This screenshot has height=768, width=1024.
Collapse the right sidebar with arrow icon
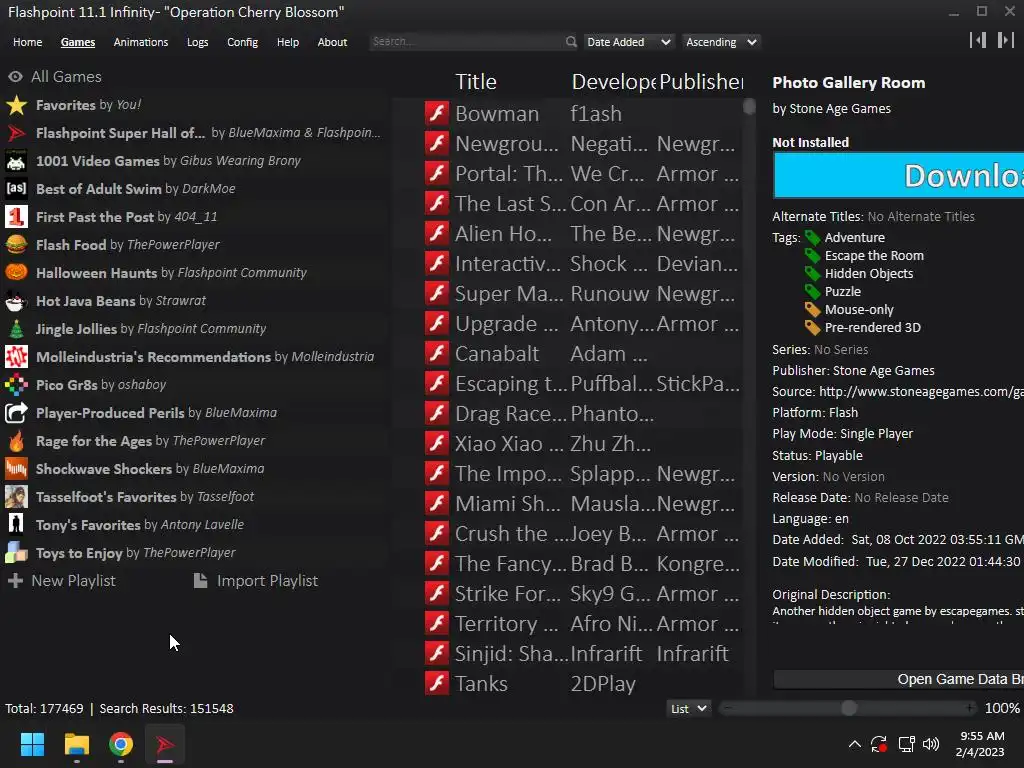[1005, 40]
